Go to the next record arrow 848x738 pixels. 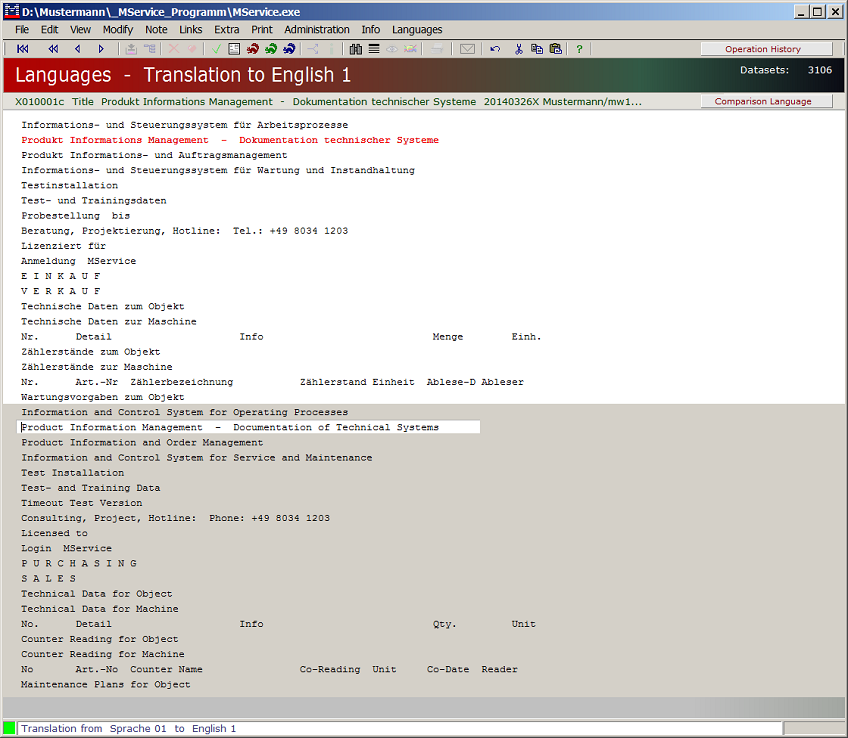click(101, 49)
